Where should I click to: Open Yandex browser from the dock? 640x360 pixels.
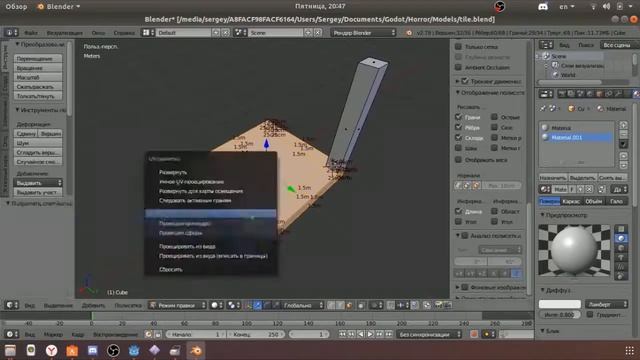click(51, 350)
